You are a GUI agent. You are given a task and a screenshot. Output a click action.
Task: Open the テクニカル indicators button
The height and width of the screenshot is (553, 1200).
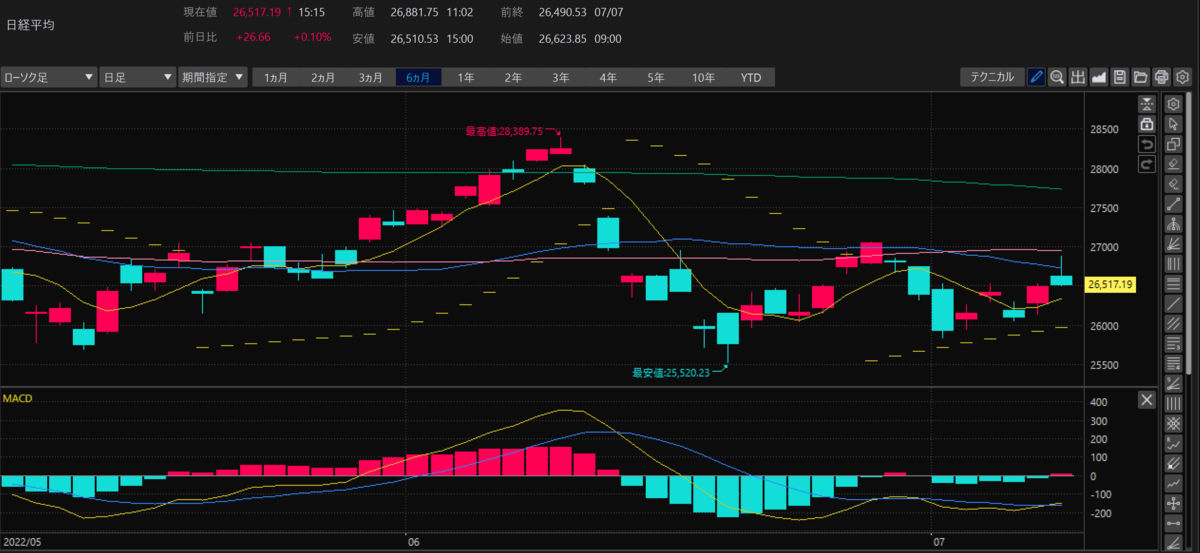pos(992,77)
